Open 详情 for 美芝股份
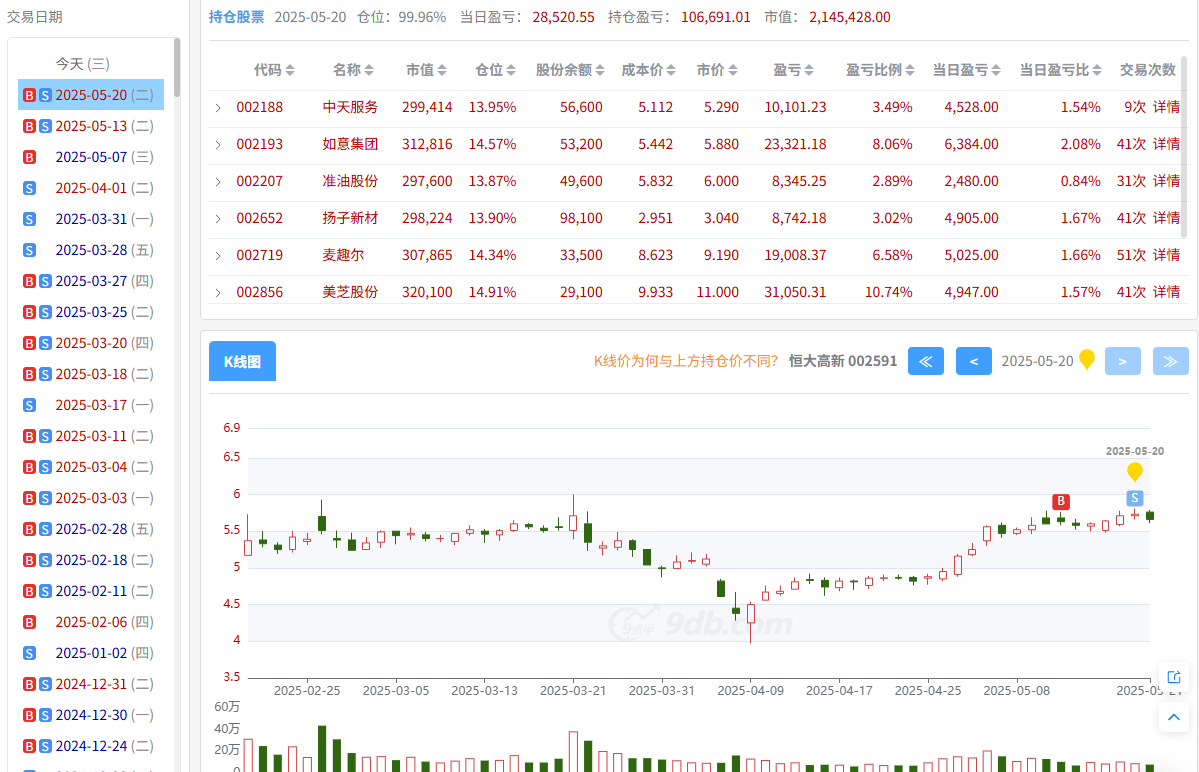The height and width of the screenshot is (772, 1199). coord(1166,293)
